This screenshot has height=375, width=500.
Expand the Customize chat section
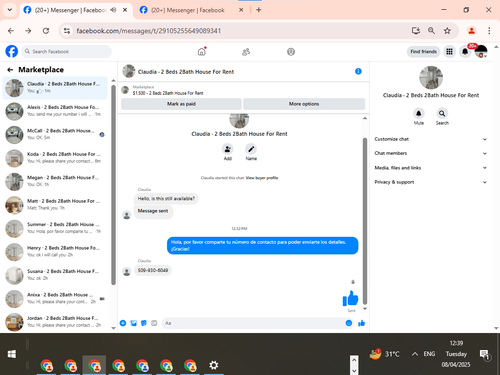pyautogui.click(x=431, y=139)
